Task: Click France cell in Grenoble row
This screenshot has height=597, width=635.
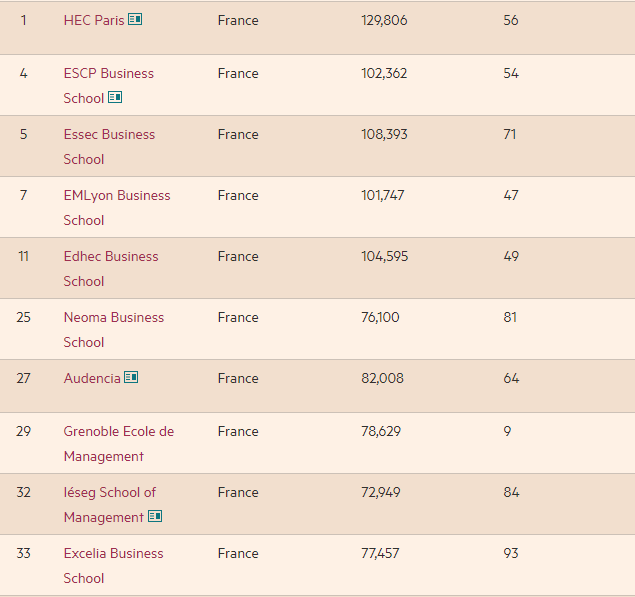Action: (238, 431)
